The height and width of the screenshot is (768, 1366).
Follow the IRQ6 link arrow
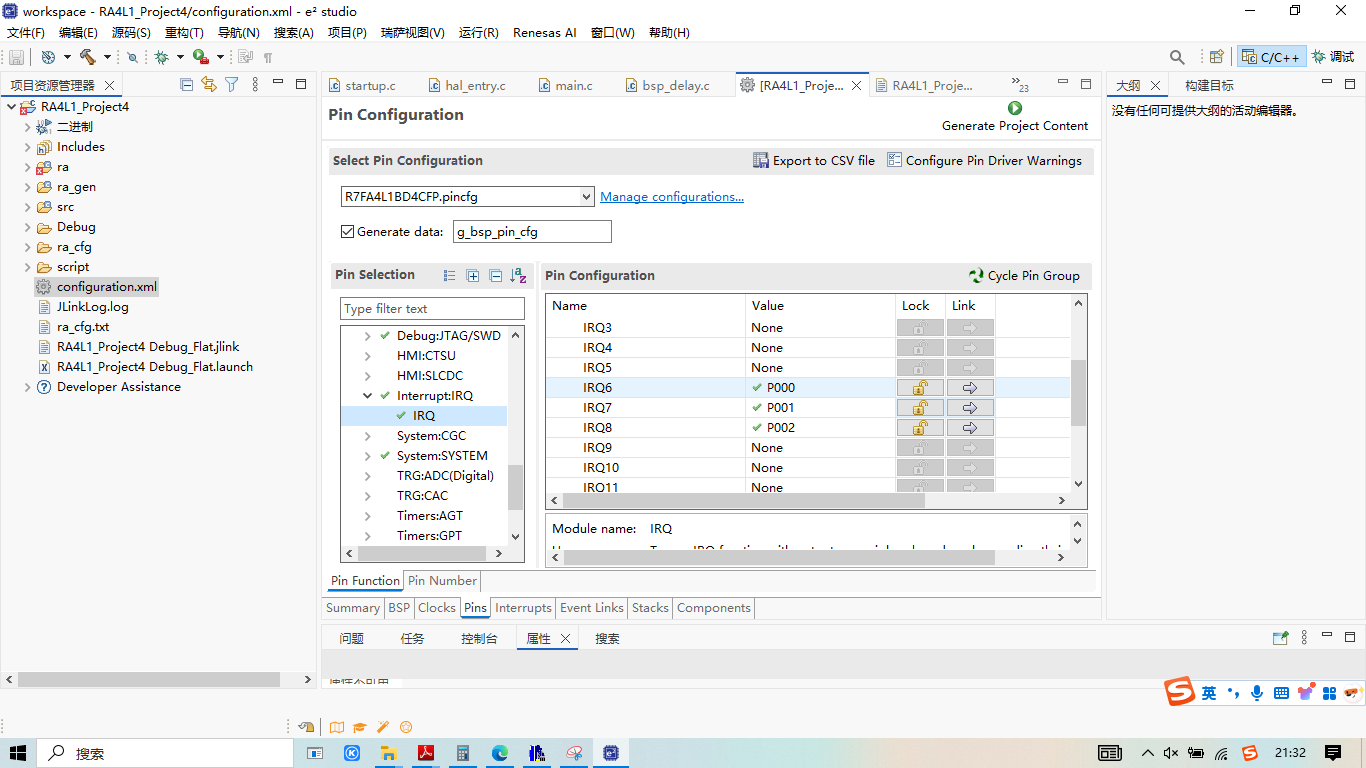point(970,388)
